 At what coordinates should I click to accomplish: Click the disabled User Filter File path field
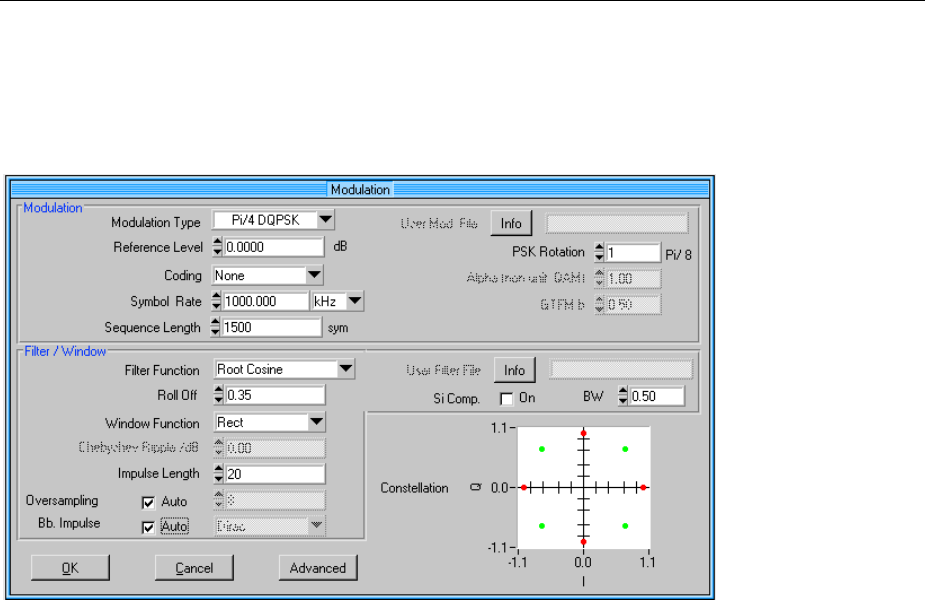pyautogui.click(x=621, y=369)
